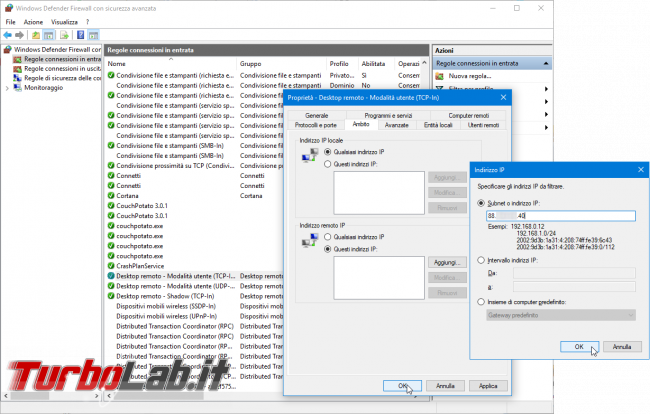
Task: Click Annulla in Proprietà dialog
Action: (445, 386)
